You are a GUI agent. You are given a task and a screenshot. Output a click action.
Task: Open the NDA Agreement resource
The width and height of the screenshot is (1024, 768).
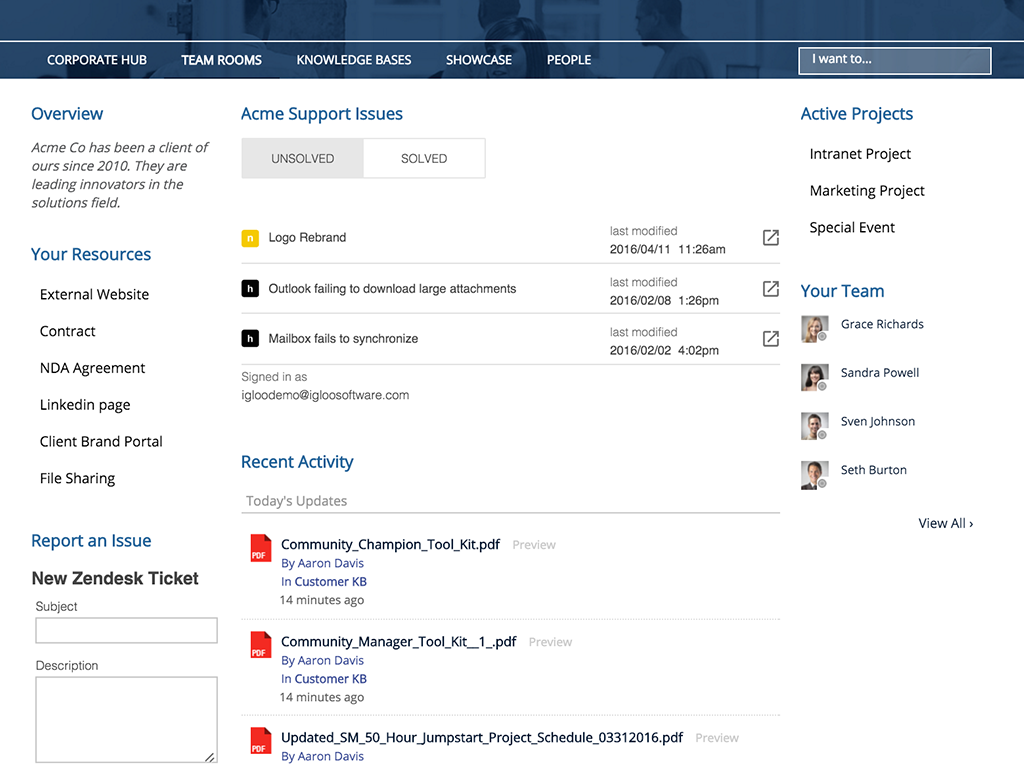[x=92, y=367]
